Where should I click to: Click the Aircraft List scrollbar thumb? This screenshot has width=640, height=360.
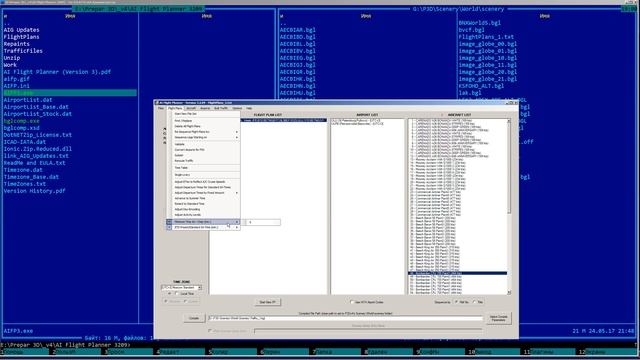(509, 168)
